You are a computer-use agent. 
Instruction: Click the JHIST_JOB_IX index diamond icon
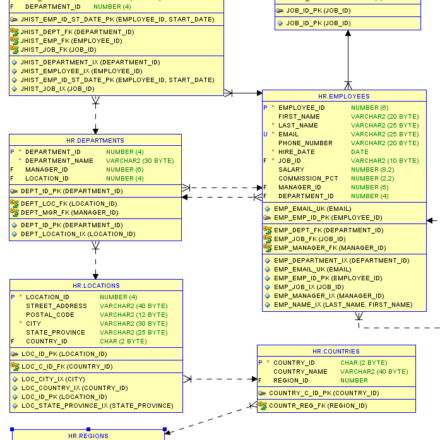(14, 89)
